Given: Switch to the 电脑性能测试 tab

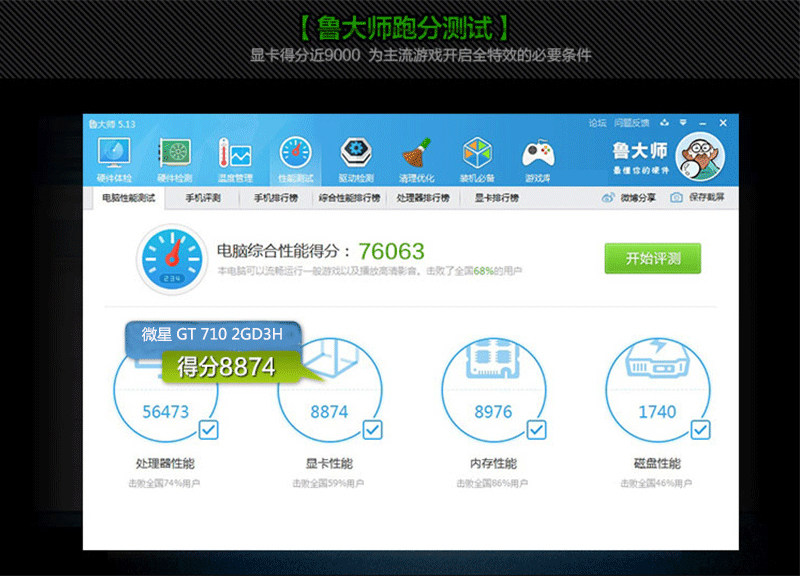Looking at the screenshot, I should (x=129, y=198).
